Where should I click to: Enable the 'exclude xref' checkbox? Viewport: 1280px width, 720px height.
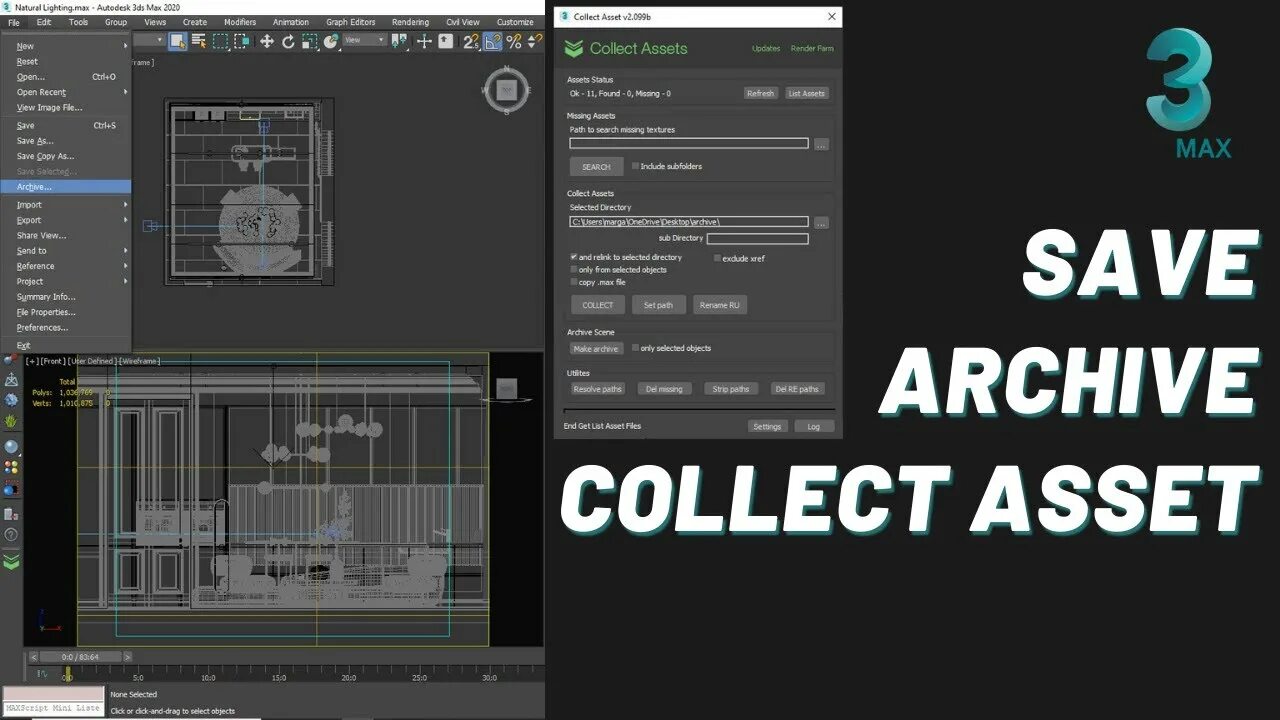point(717,258)
